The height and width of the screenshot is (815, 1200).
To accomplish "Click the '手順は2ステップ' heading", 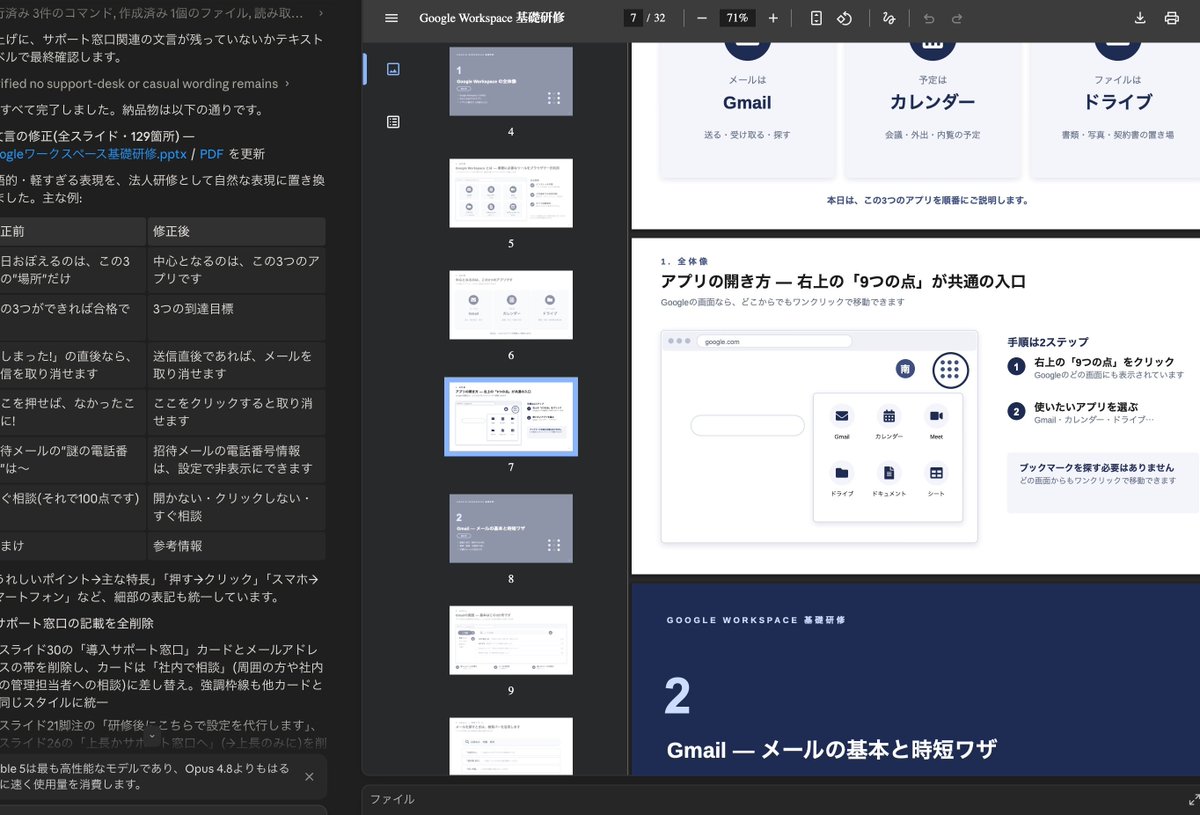I will tap(1048, 341).
